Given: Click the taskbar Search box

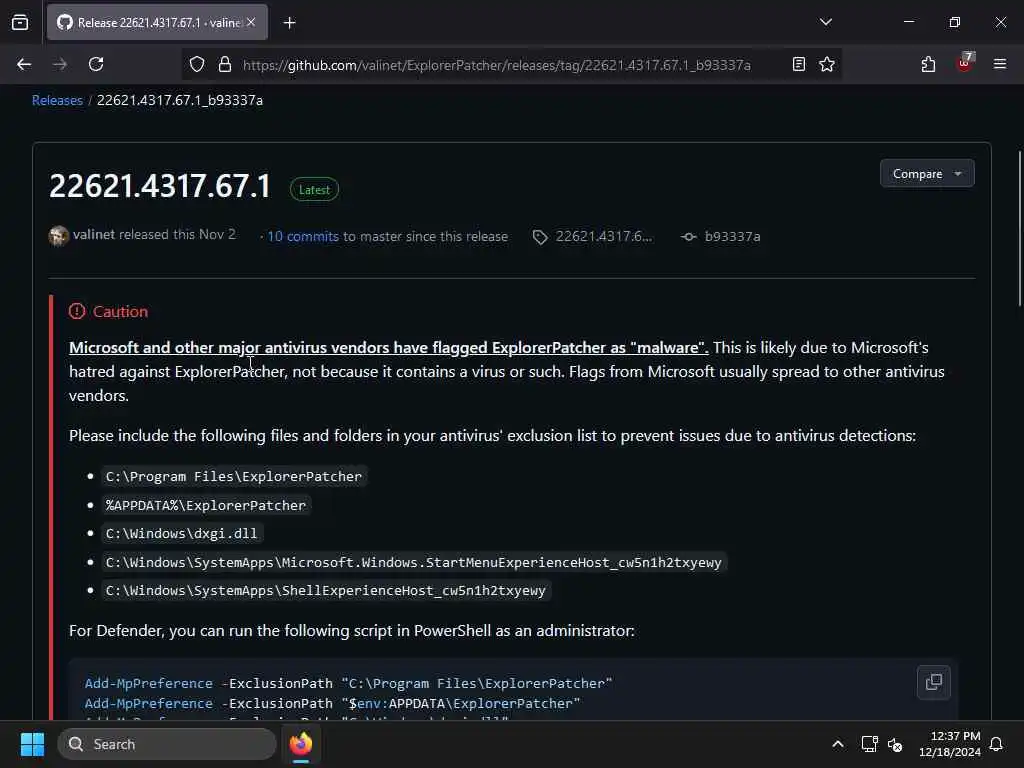Looking at the screenshot, I should pos(167,744).
